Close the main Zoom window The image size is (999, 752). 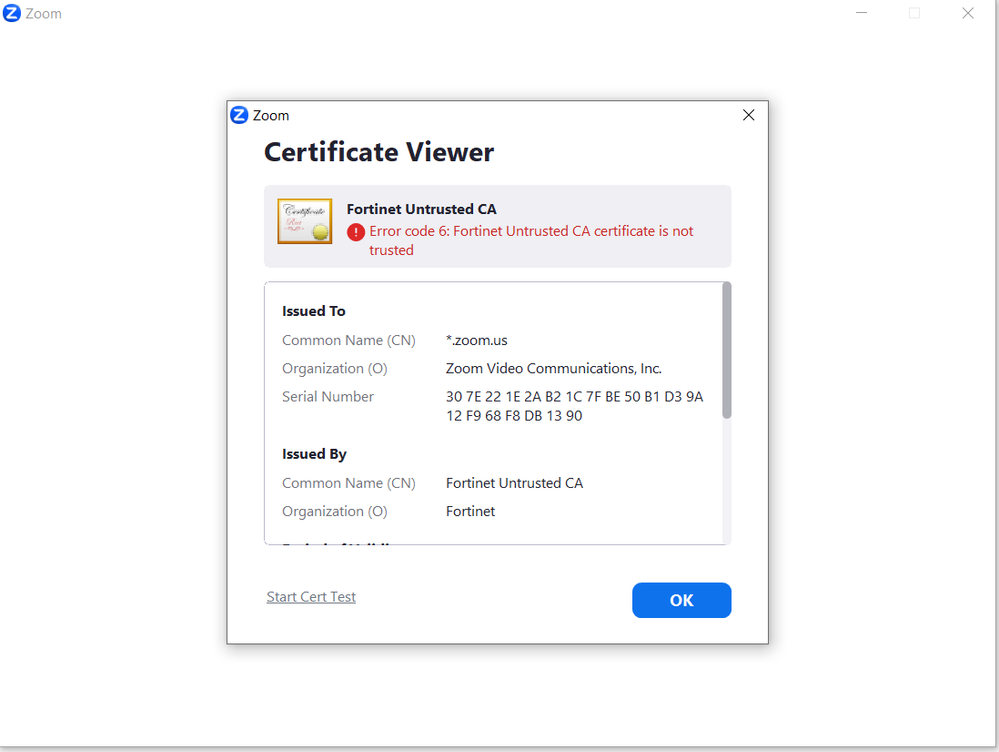coord(968,13)
